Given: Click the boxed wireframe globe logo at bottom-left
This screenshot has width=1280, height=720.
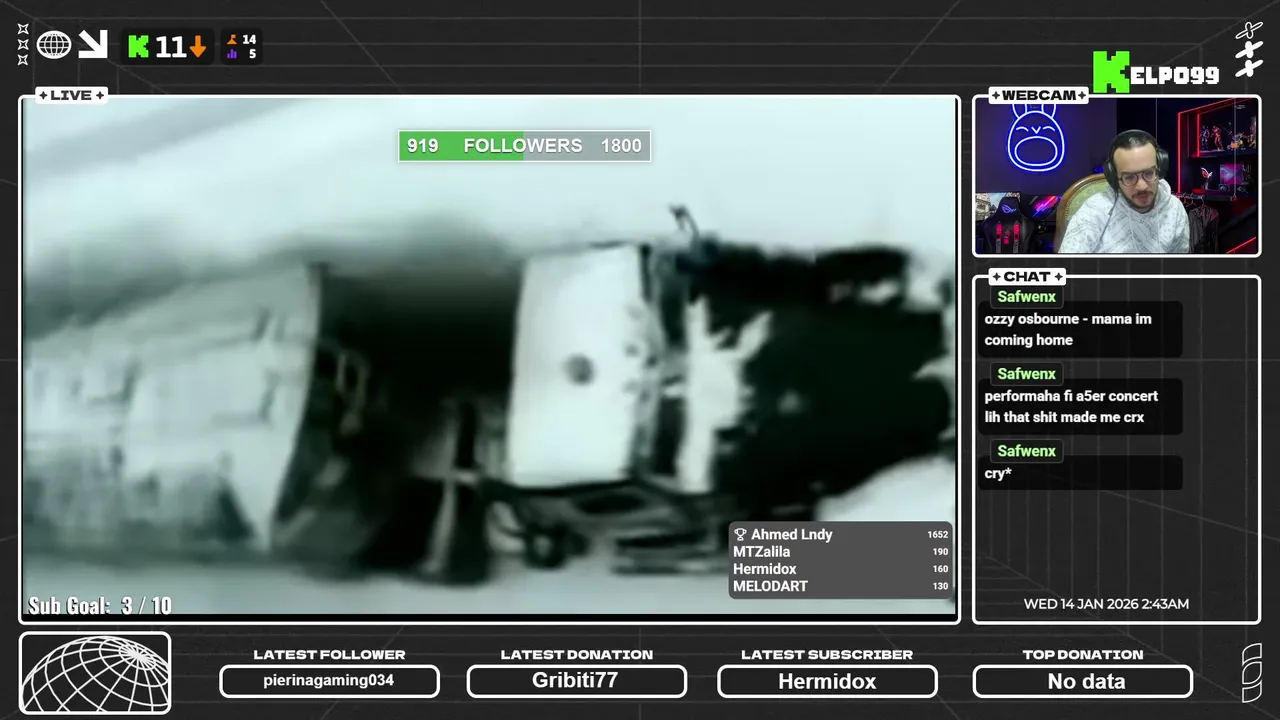Looking at the screenshot, I should point(95,673).
